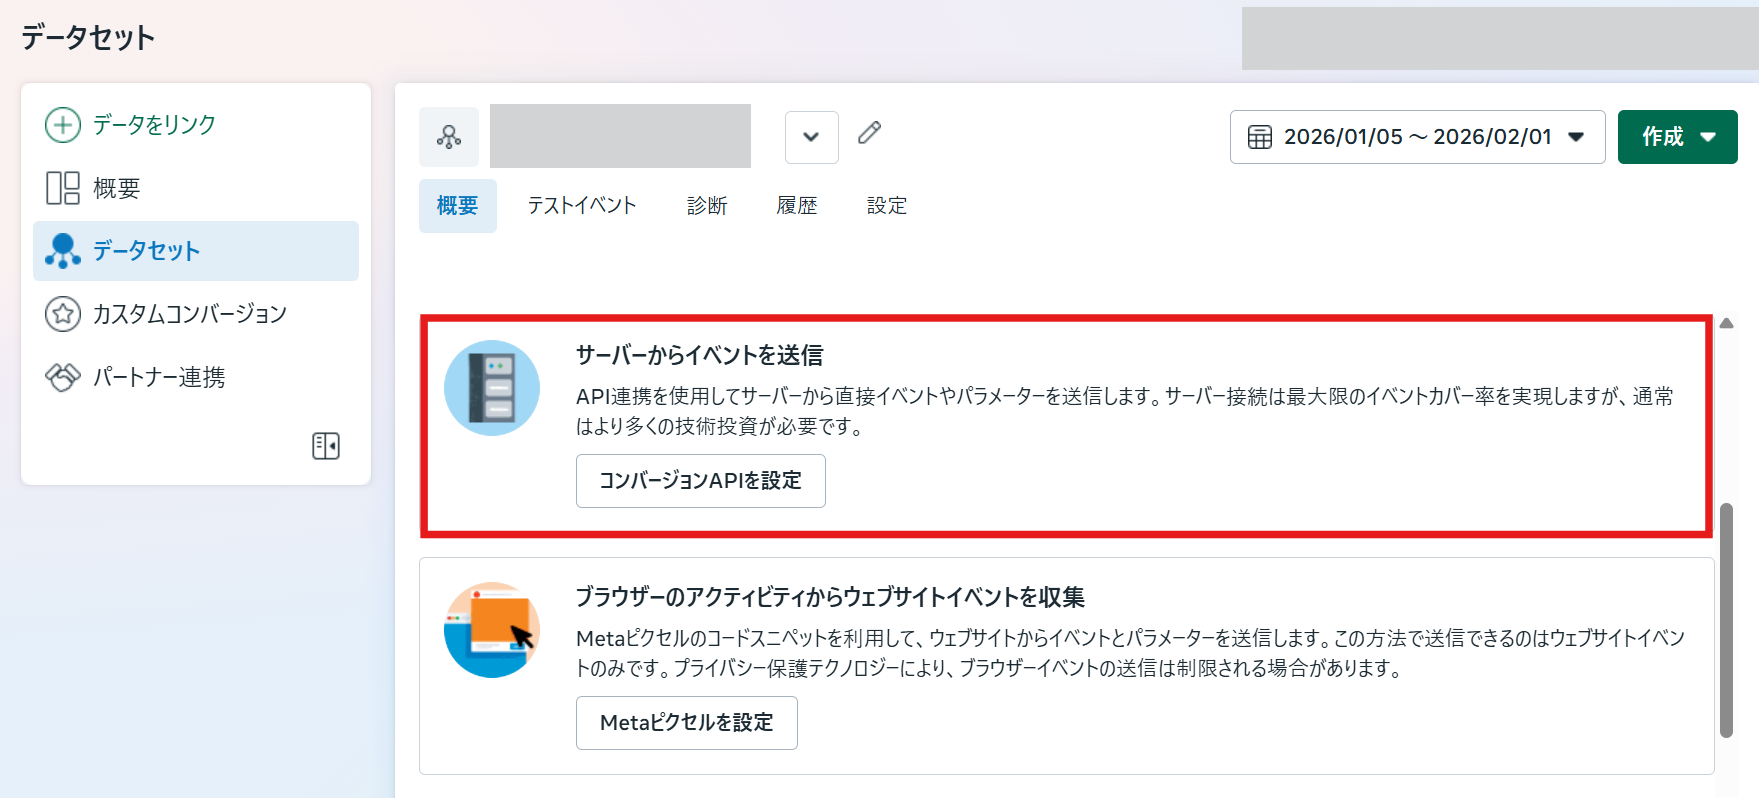Click Metaピクセルを設定 button
This screenshot has height=798, width=1759.
pos(686,723)
